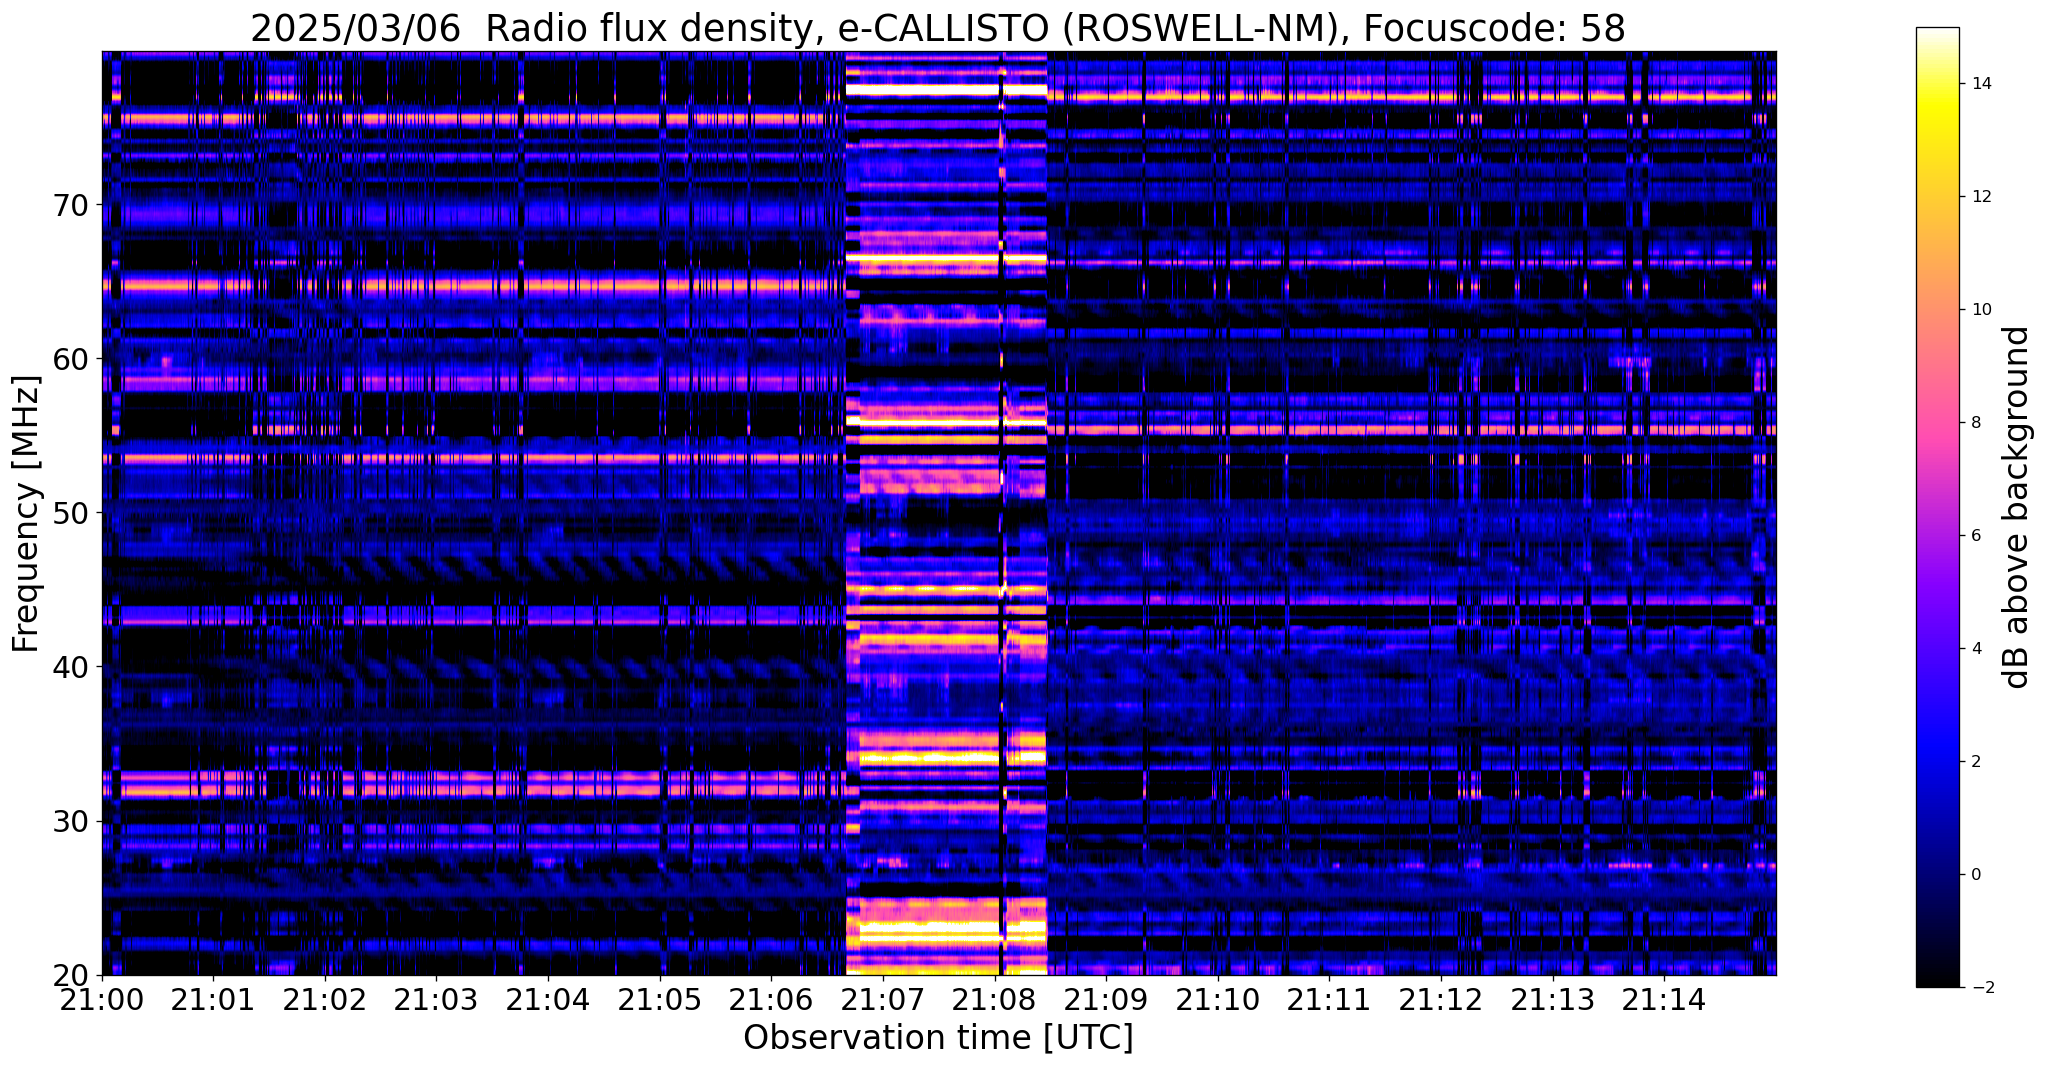Click the blue region of the colorbar near 2
Screen dimensions: 2047x1067
coord(1937,762)
